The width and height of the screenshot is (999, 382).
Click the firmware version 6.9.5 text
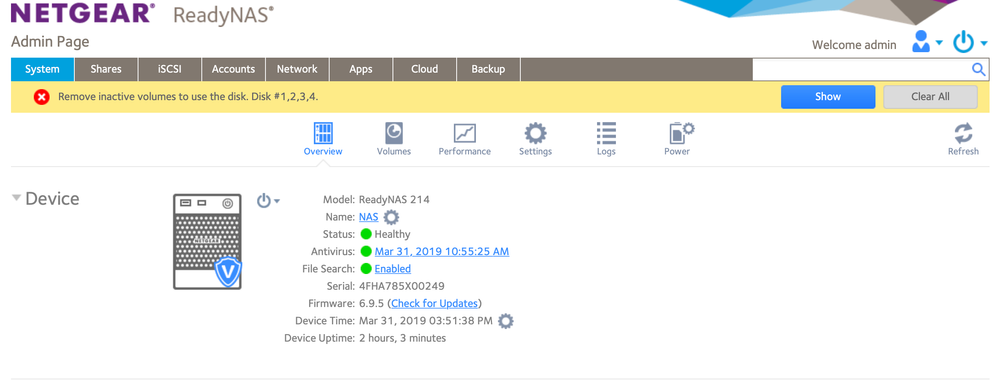pos(372,303)
